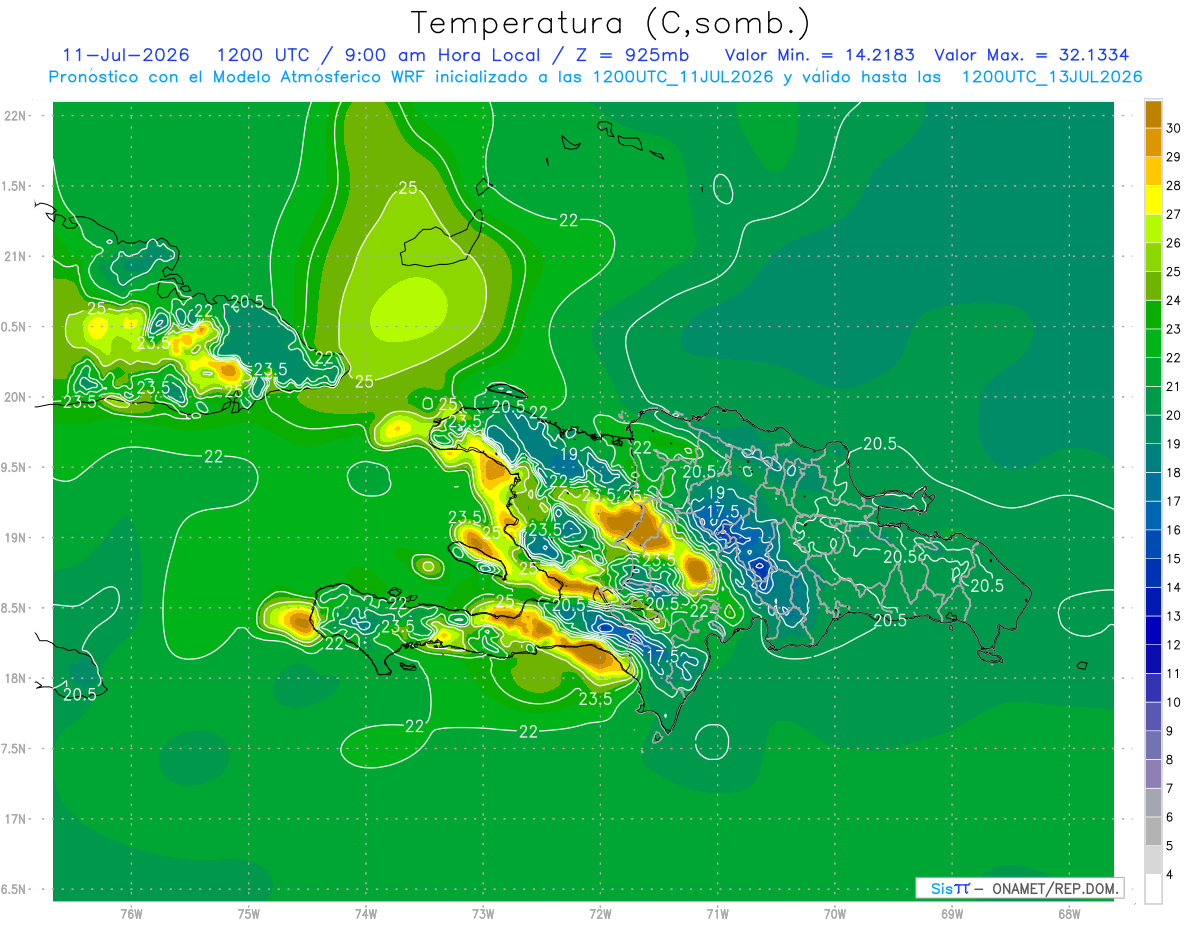The image size is (1200, 927).
Task: Click the "68W" longitude axis label
Action: 1069,913
